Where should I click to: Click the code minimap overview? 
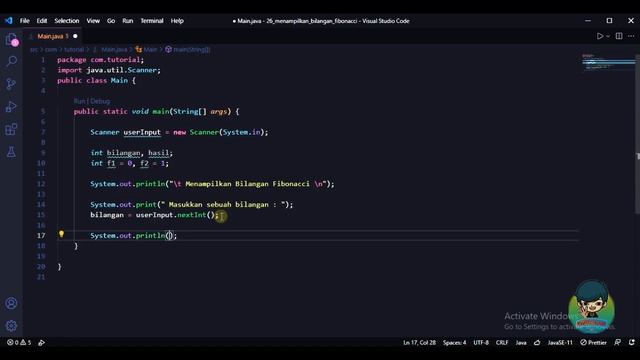pos(608,62)
